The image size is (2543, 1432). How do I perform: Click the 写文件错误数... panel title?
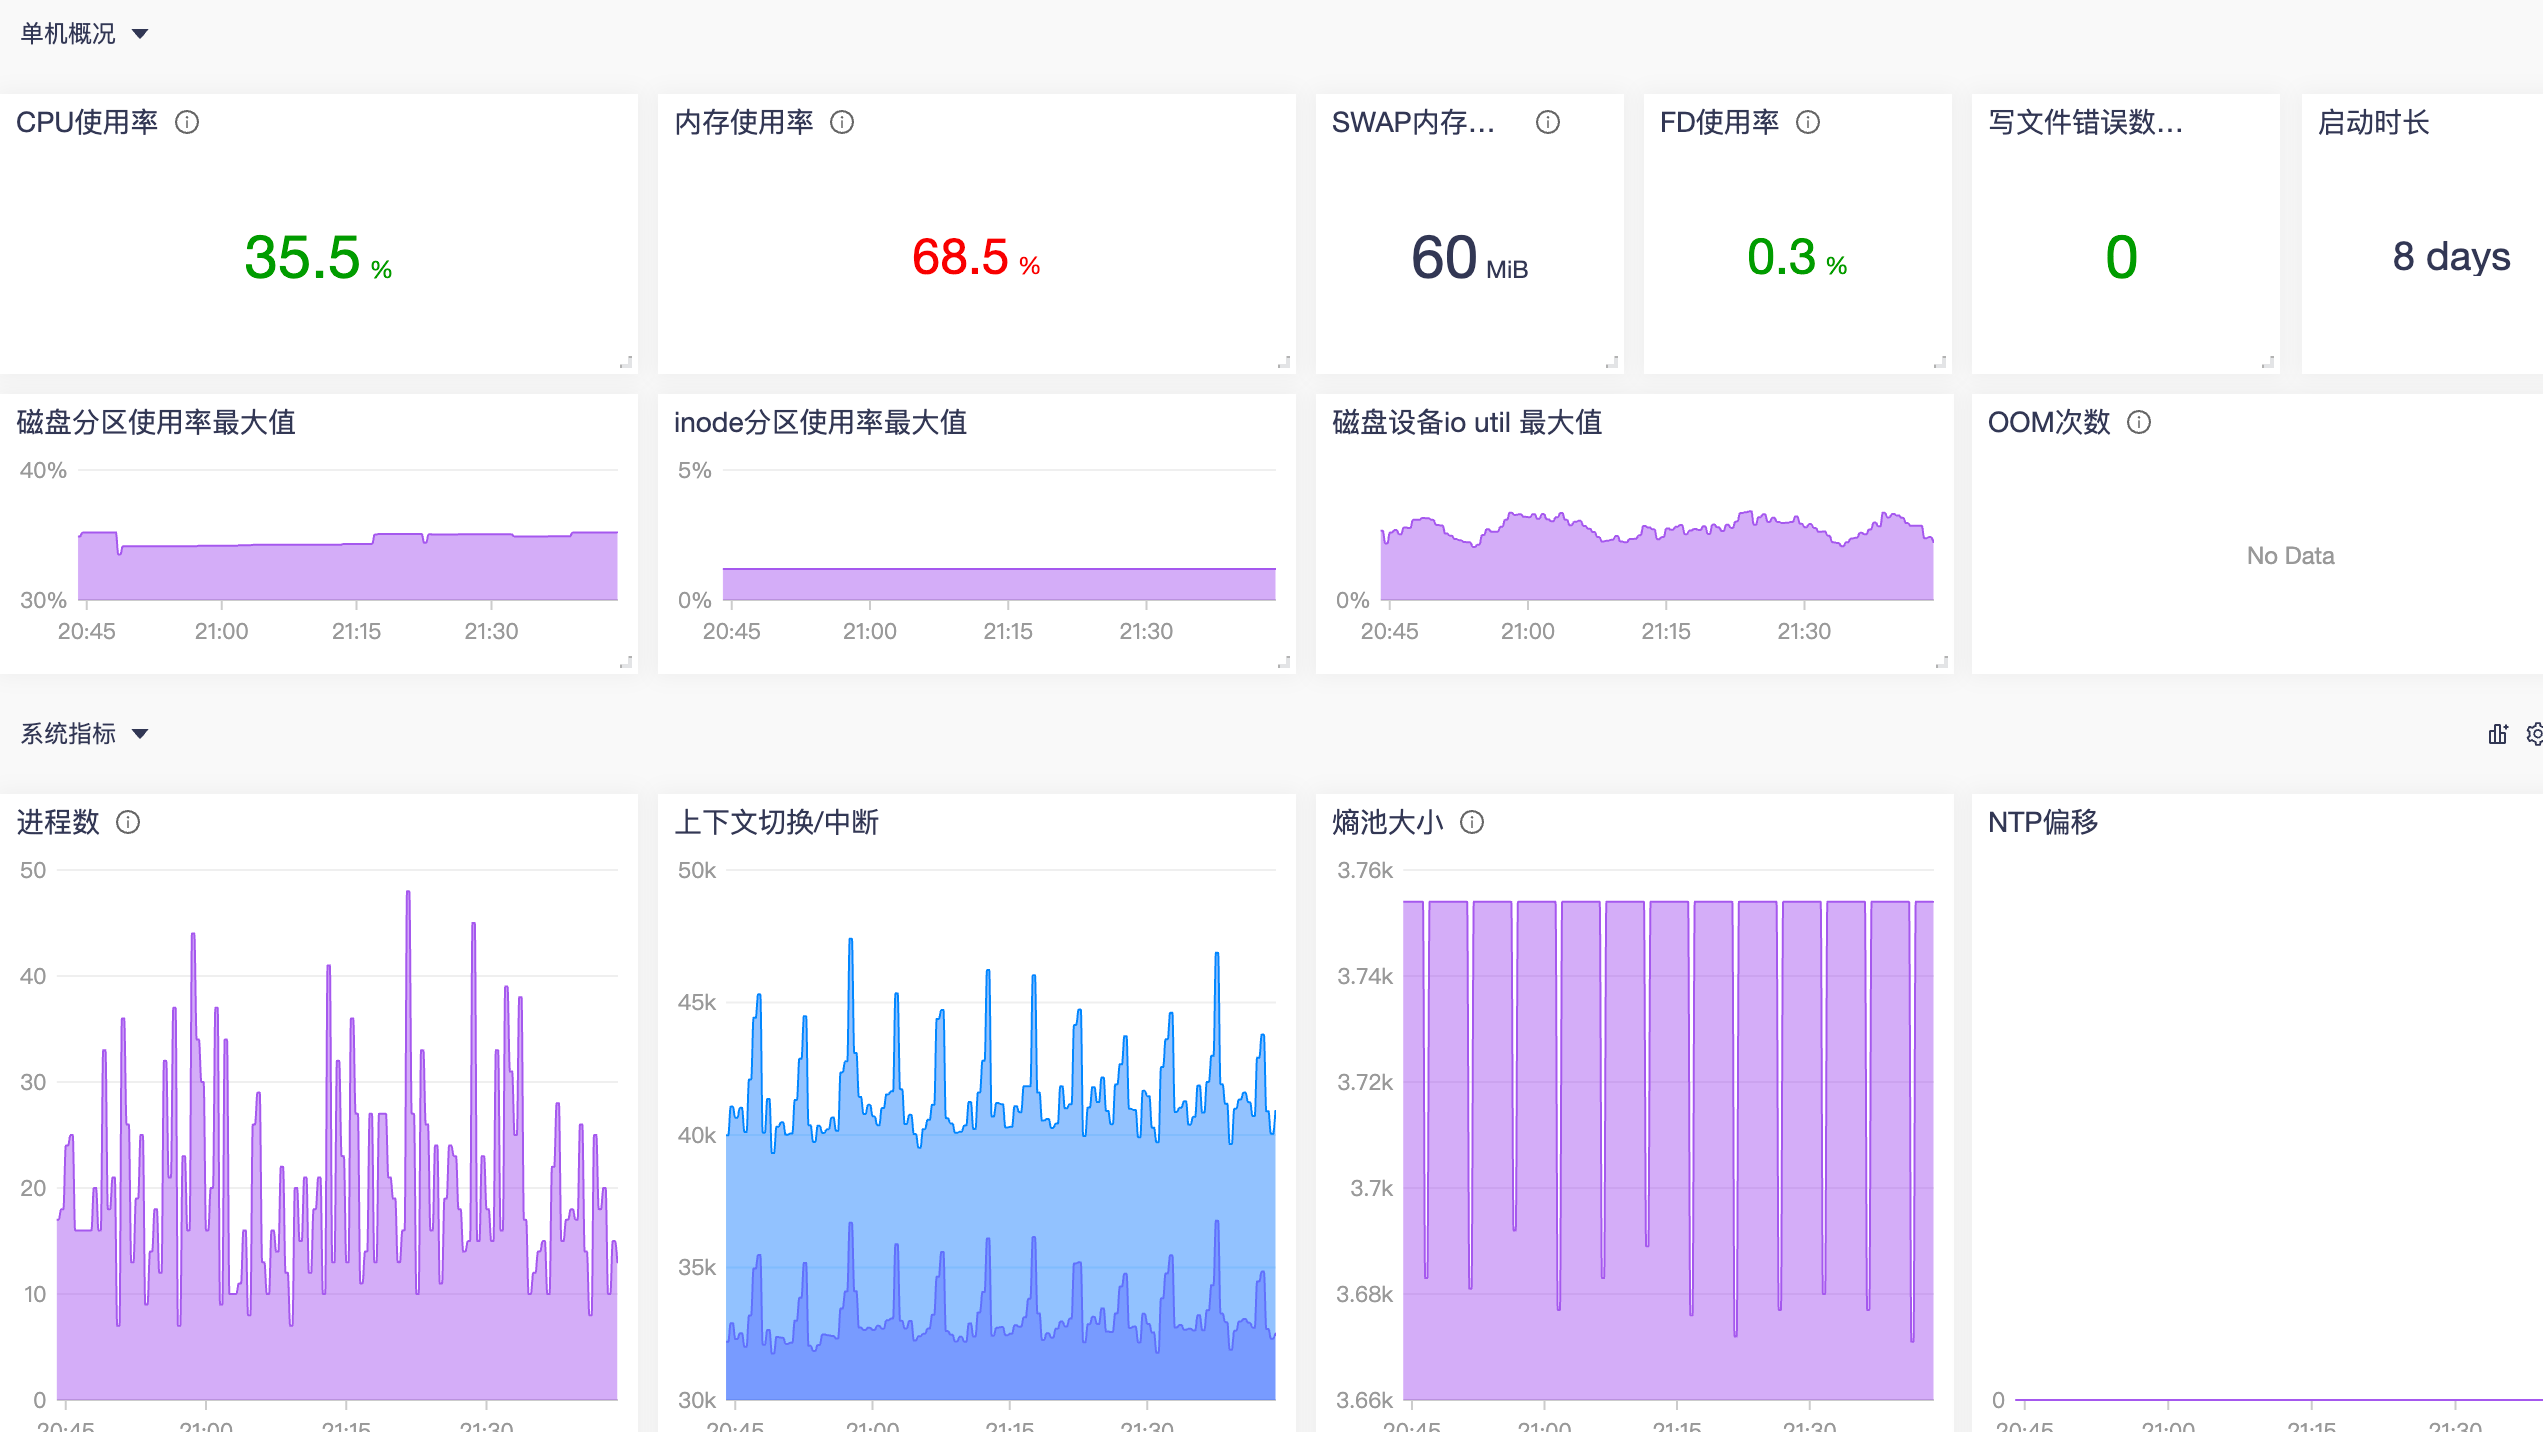2085,122
